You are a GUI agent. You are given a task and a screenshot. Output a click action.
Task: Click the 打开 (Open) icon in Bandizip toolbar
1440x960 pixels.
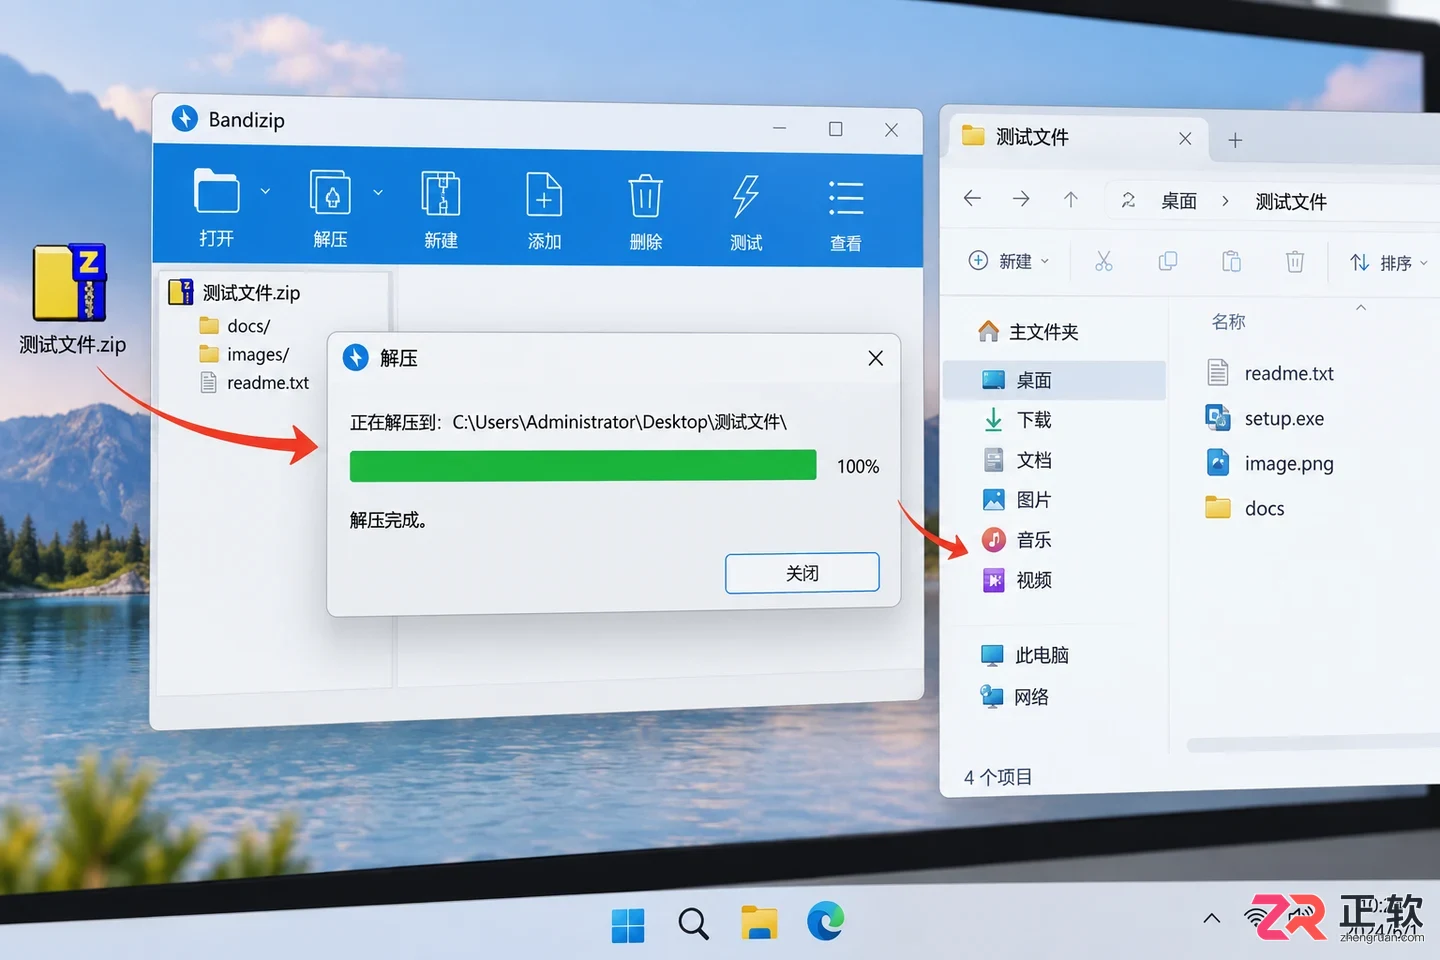[x=217, y=191]
